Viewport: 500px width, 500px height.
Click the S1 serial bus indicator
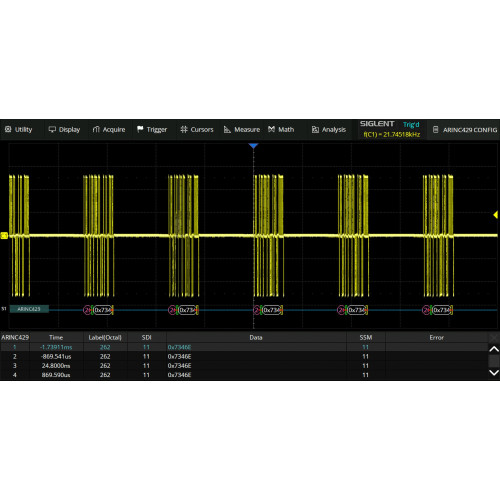tap(4, 309)
